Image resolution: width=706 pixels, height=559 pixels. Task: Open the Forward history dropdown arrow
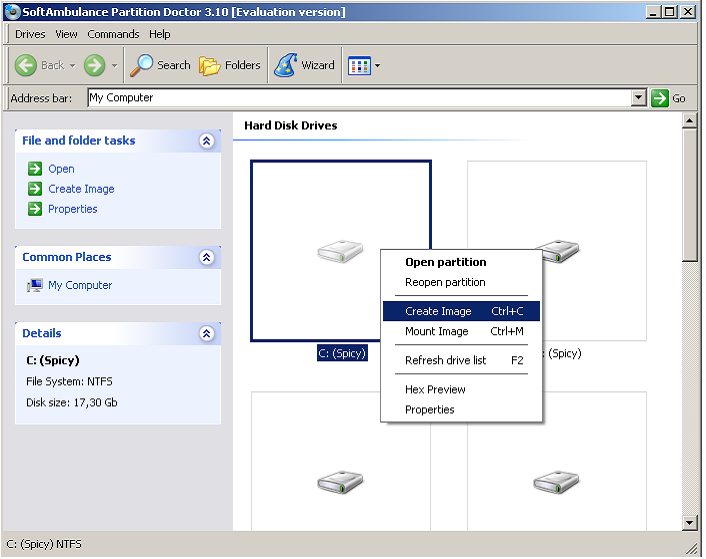[114, 66]
